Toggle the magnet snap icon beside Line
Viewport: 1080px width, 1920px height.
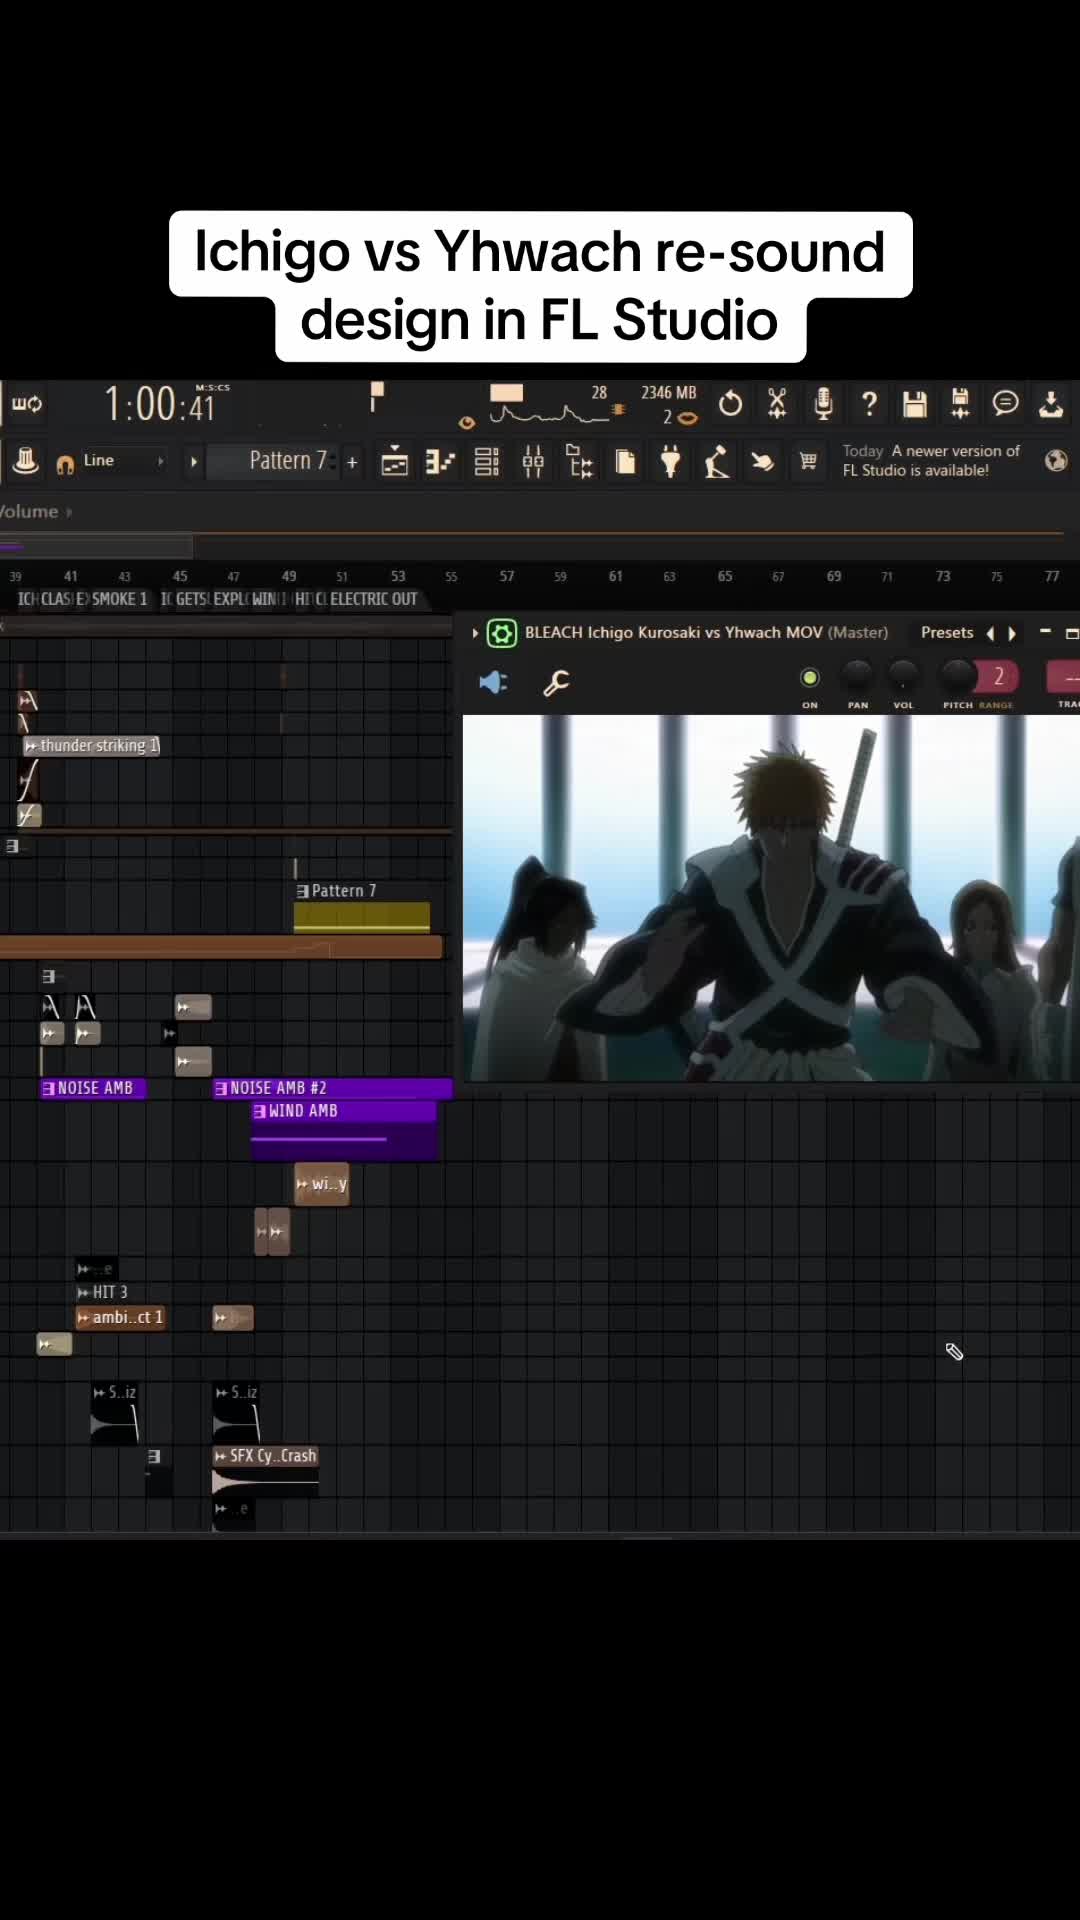click(x=65, y=463)
